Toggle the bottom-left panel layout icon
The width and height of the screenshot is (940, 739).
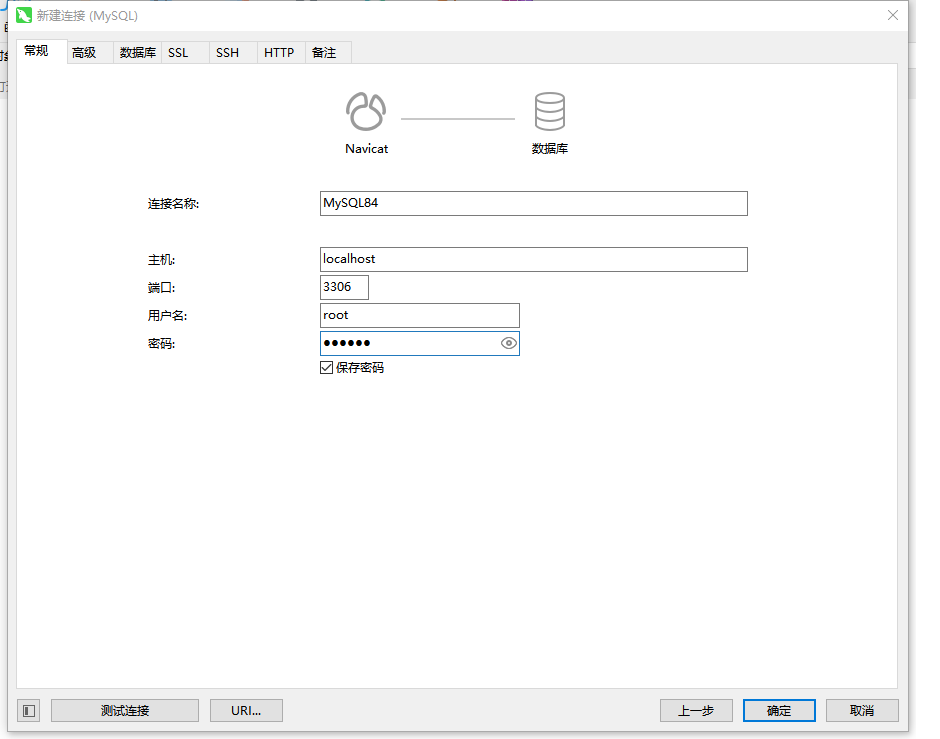[x=29, y=710]
